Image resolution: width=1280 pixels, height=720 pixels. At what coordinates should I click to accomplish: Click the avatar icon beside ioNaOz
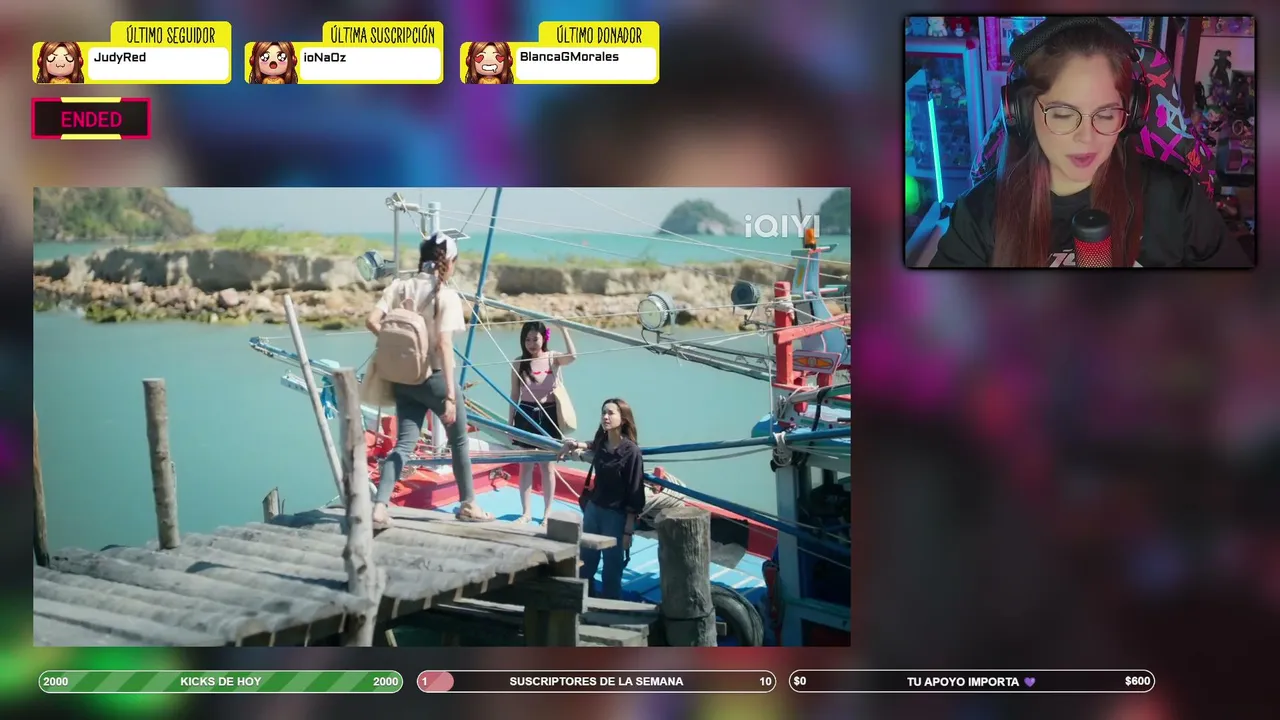[x=273, y=62]
